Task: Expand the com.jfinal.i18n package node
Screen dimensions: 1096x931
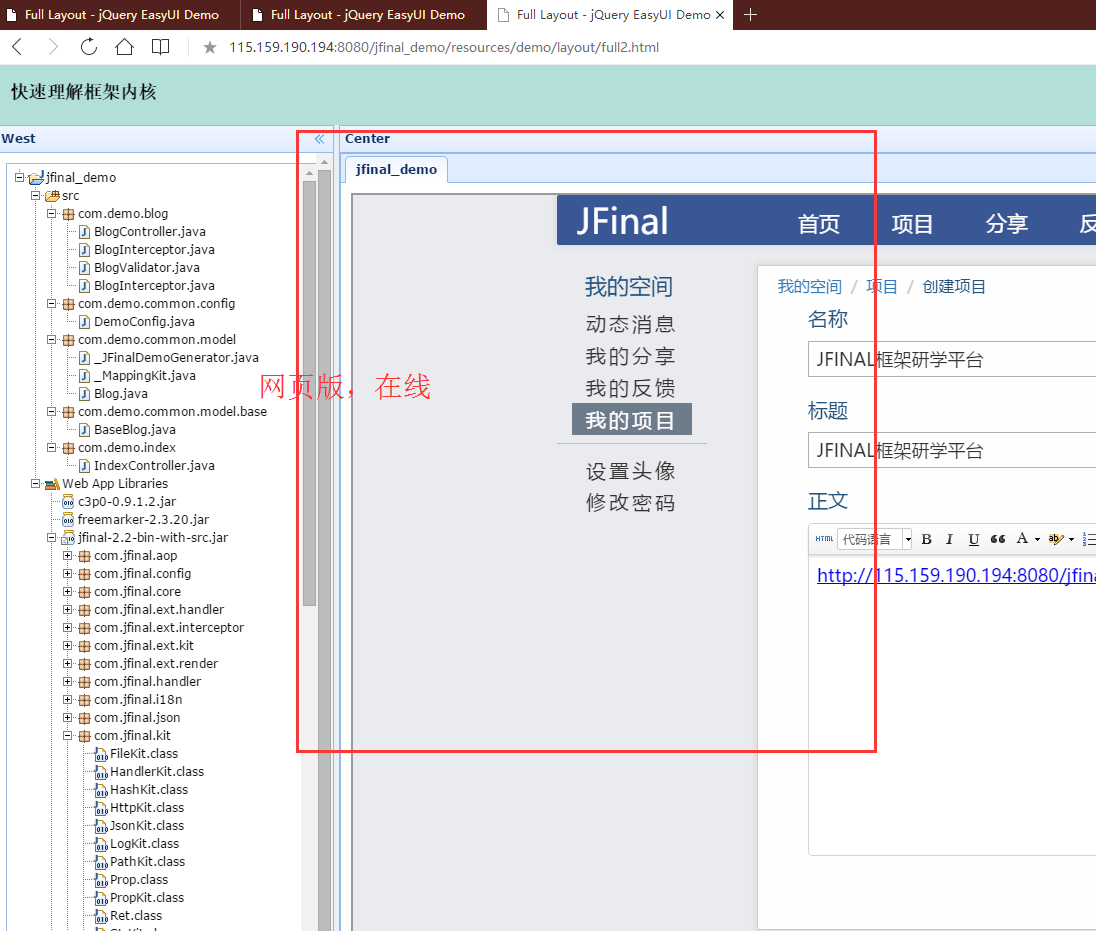Action: coord(68,700)
